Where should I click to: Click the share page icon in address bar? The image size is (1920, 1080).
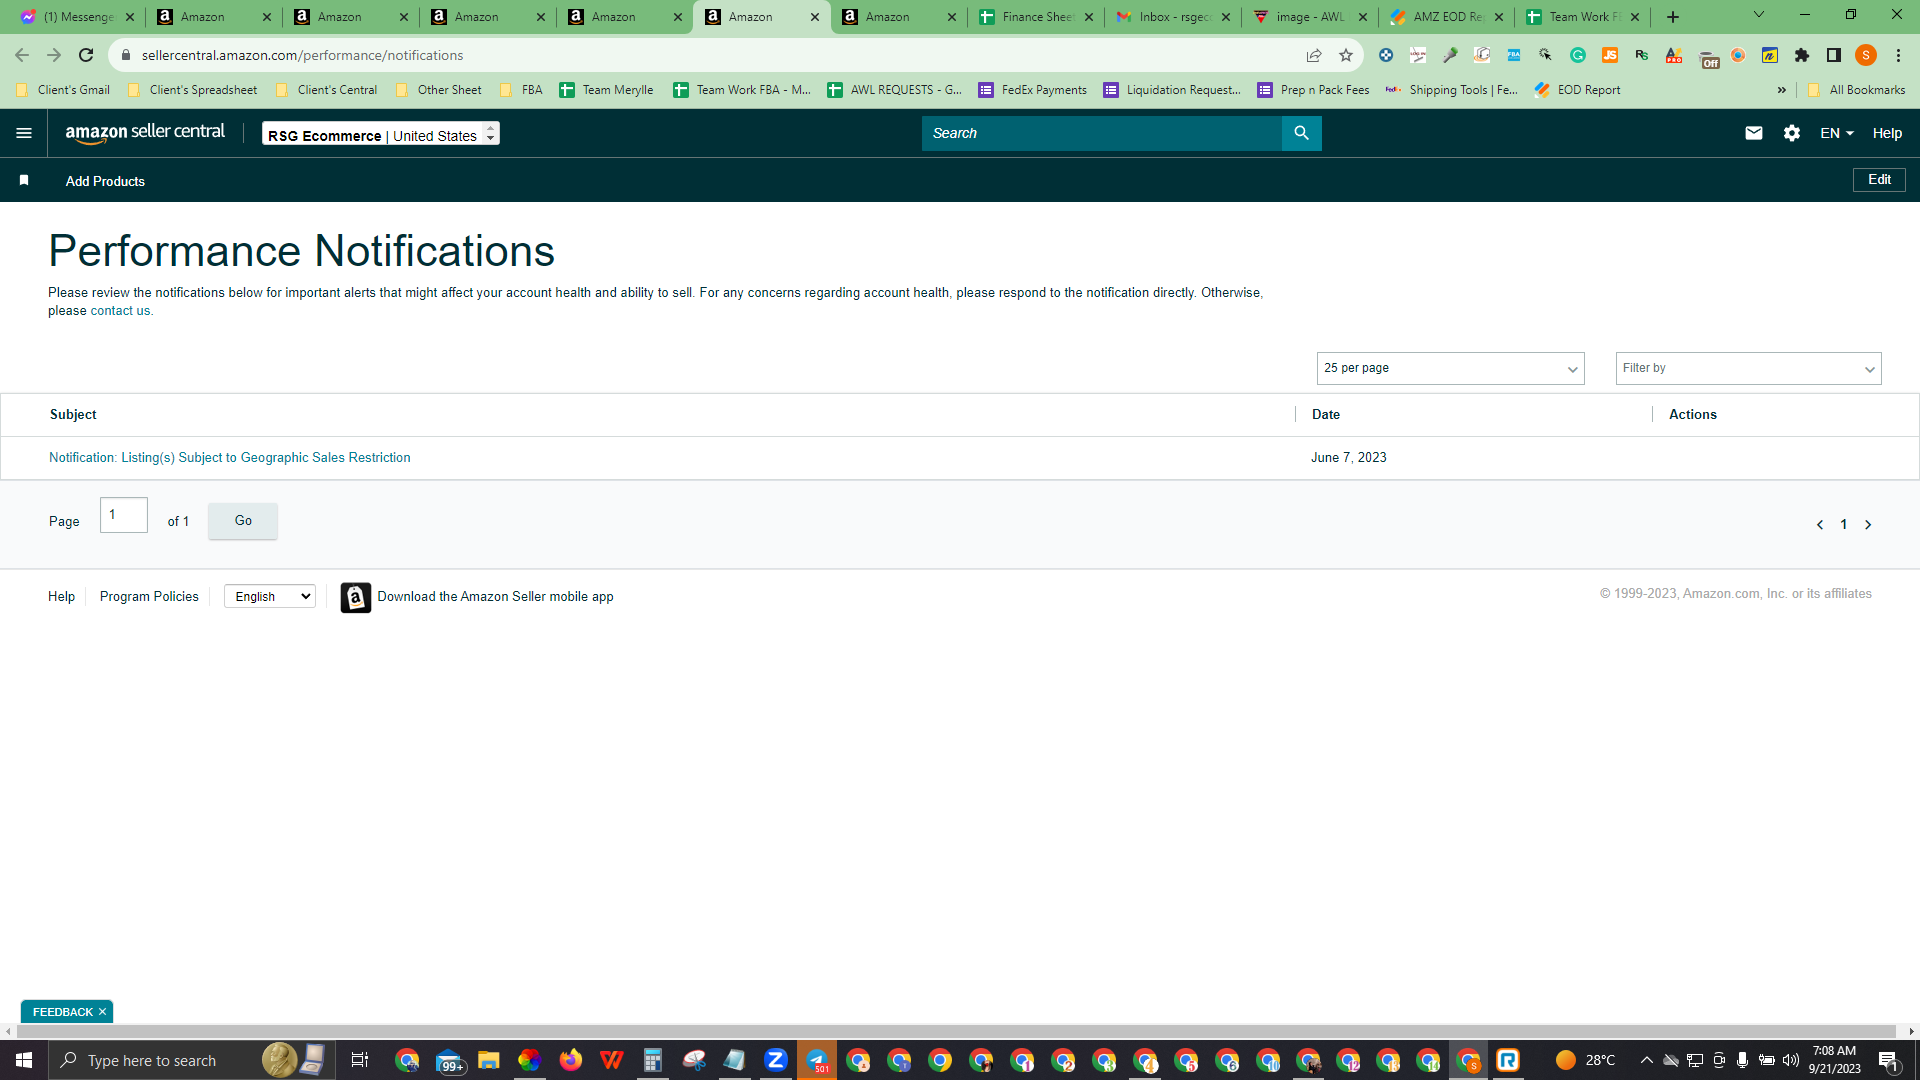coord(1314,55)
